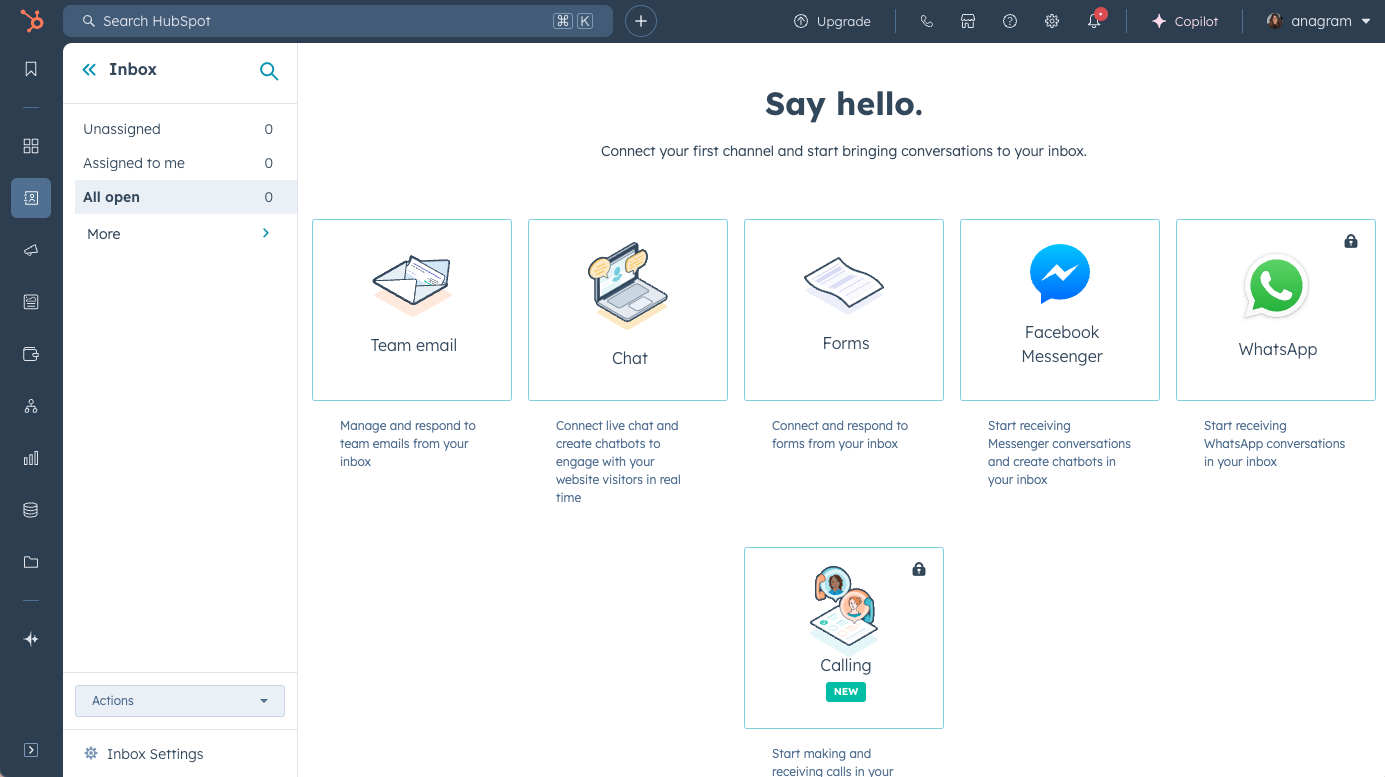Open the Marketing megaphone icon in sidebar
The height and width of the screenshot is (777, 1385).
[31, 250]
